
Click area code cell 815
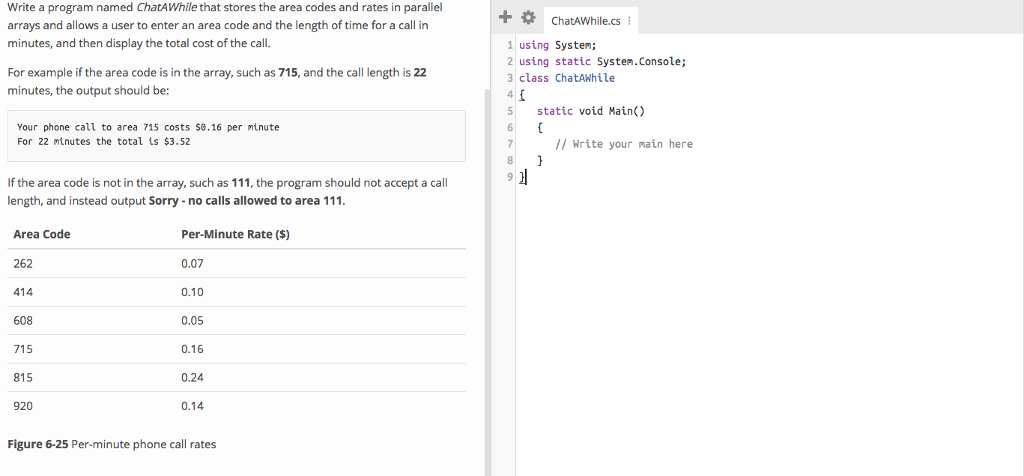coord(23,377)
